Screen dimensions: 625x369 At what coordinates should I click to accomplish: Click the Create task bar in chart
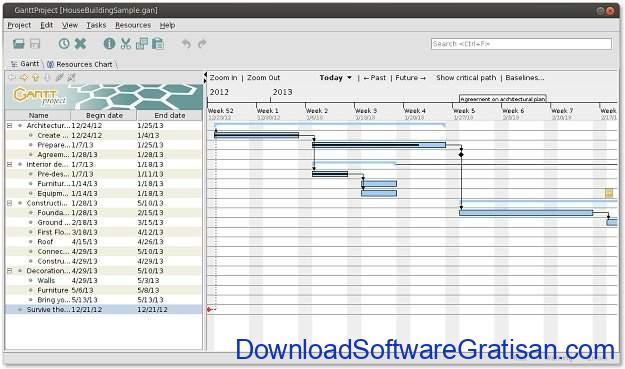pos(256,135)
